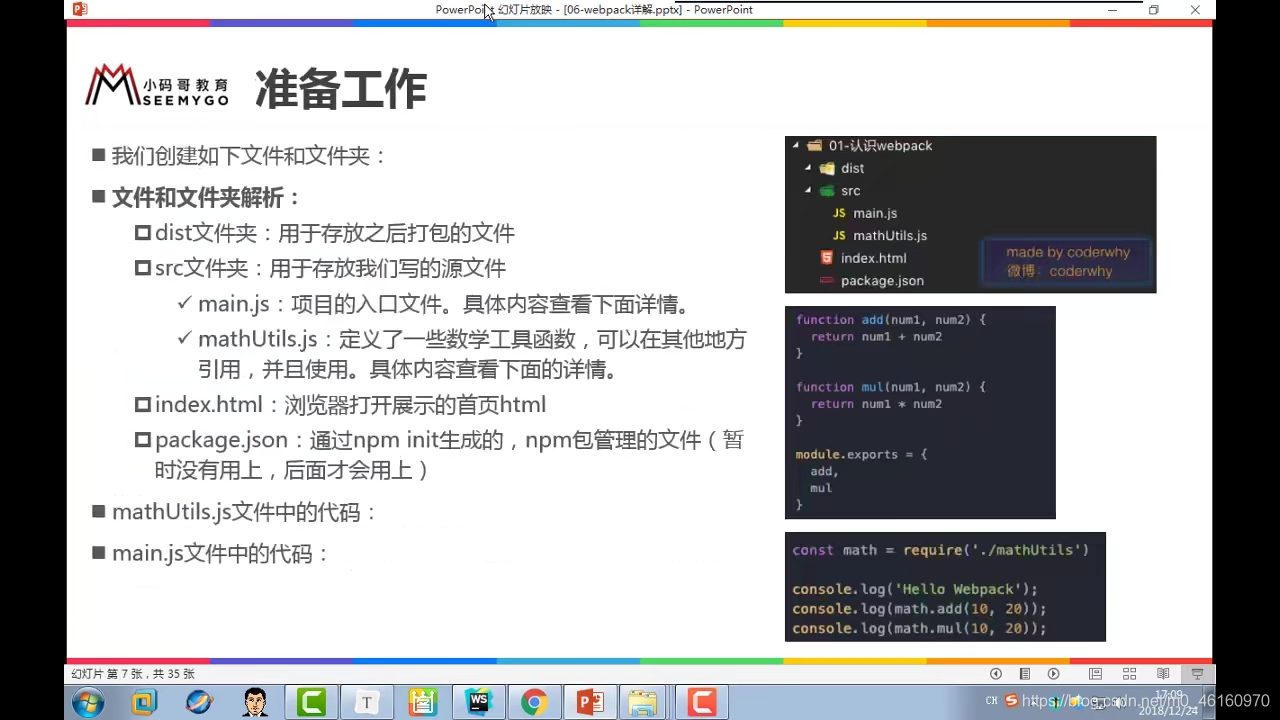Click the bullet 我们创建如下文件和文件夹
This screenshot has height=720, width=1280.
(249, 156)
